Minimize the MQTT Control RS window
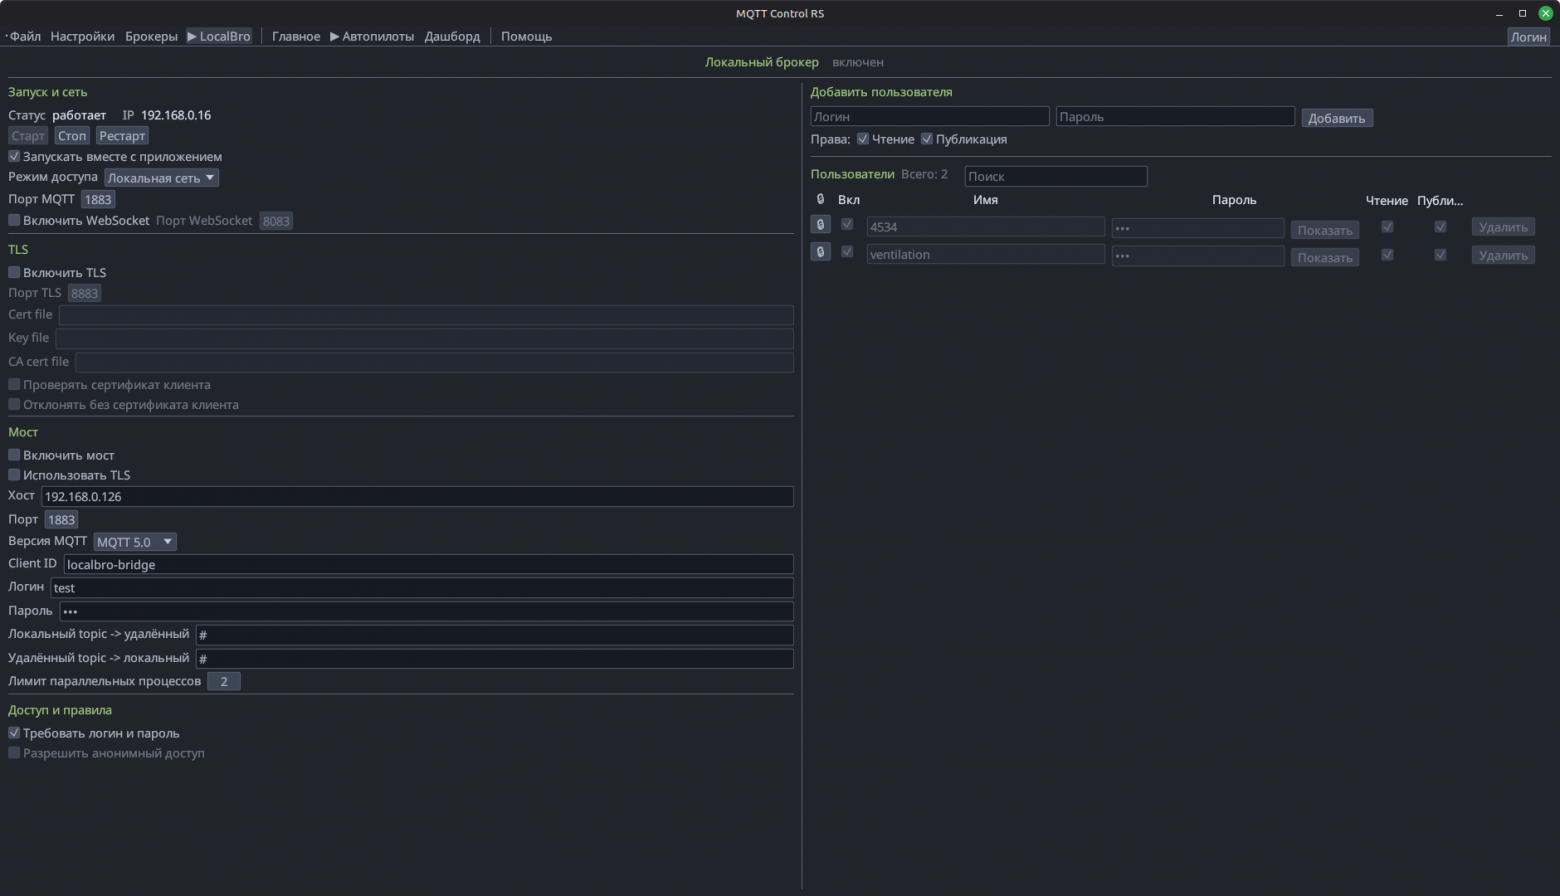 click(1499, 13)
